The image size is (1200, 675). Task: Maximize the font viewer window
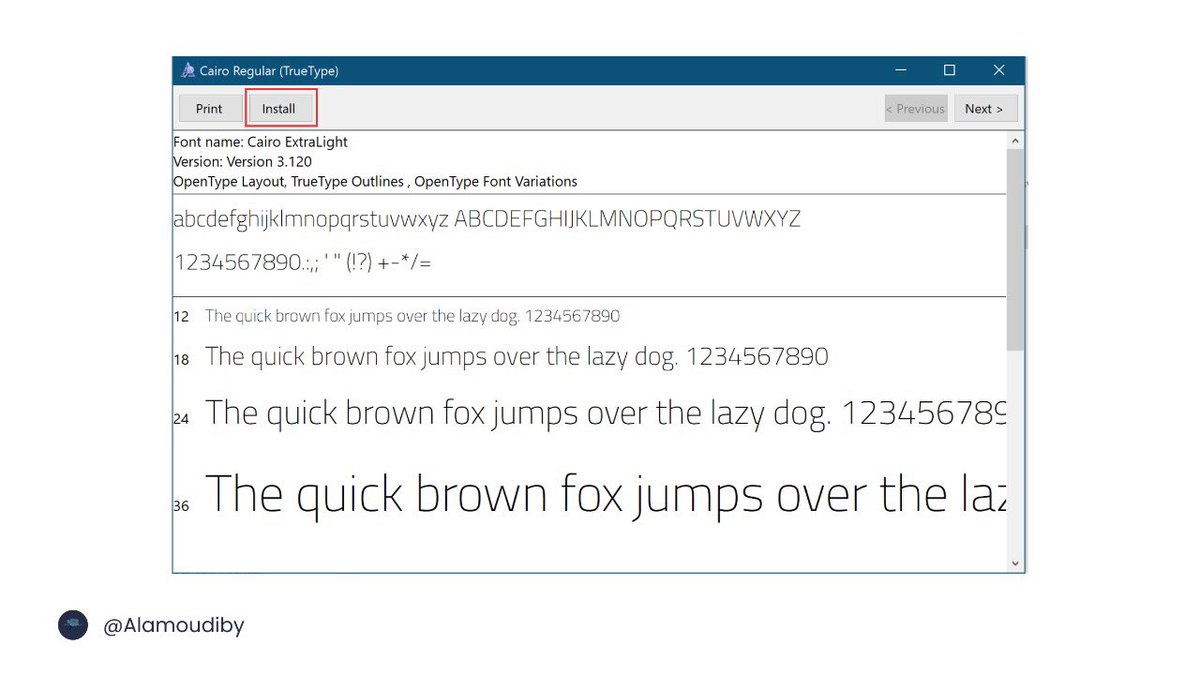[949, 70]
